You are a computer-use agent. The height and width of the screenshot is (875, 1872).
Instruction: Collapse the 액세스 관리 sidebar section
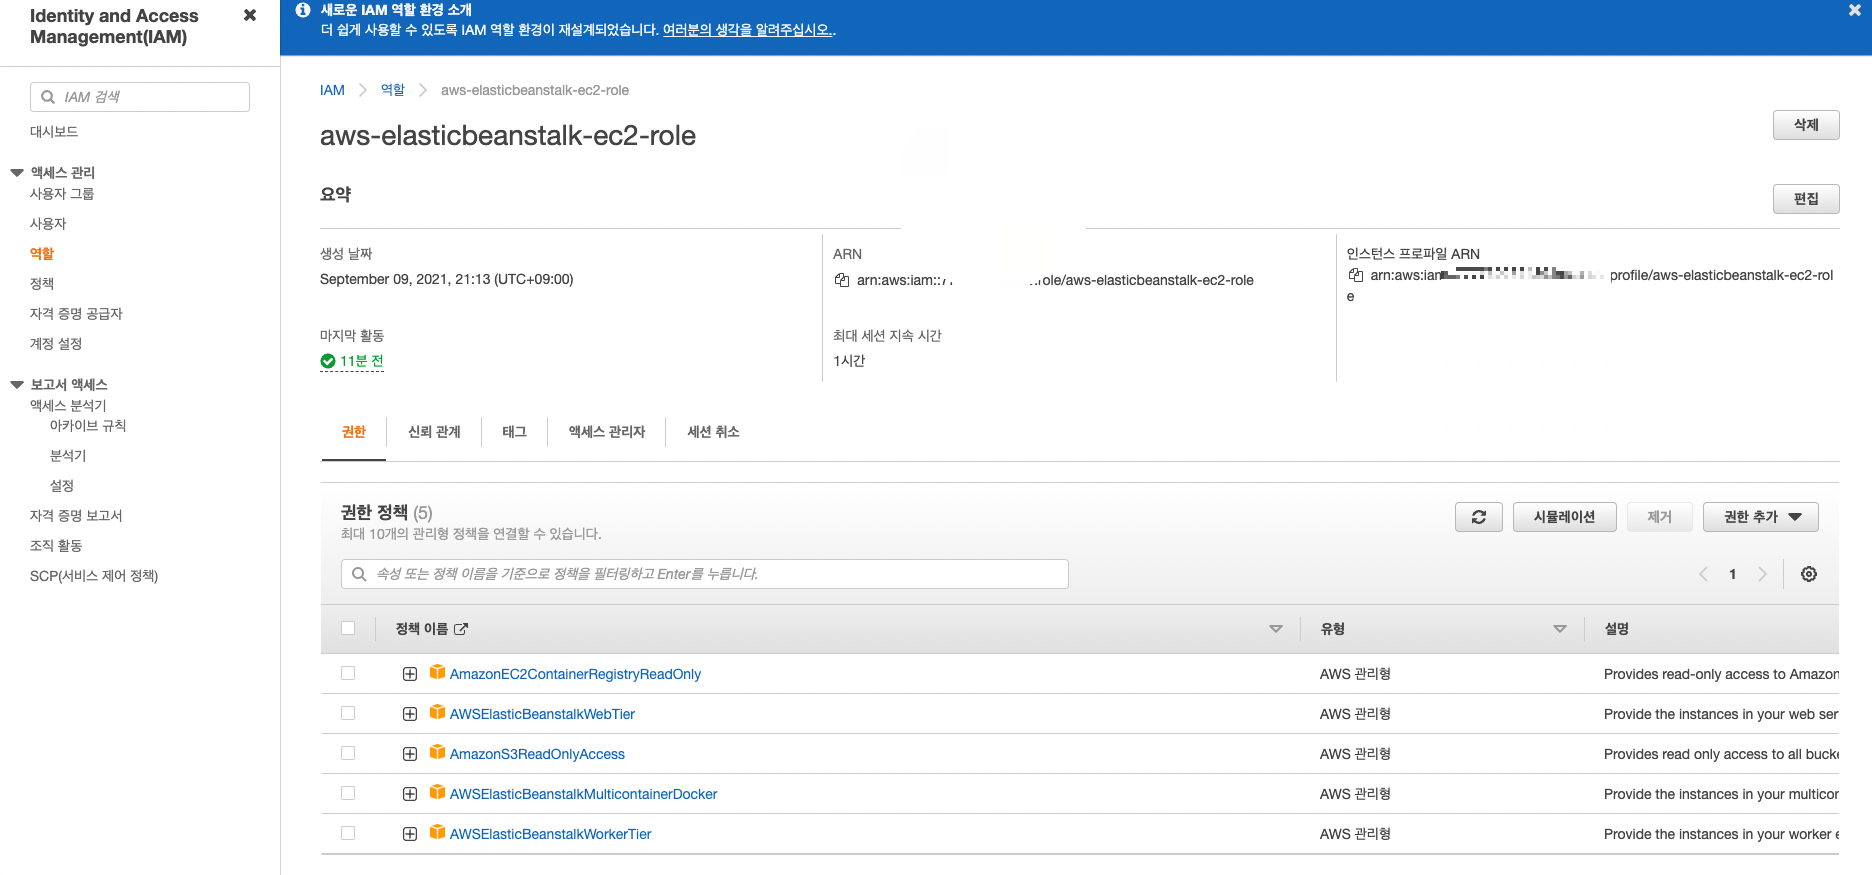pos(17,173)
